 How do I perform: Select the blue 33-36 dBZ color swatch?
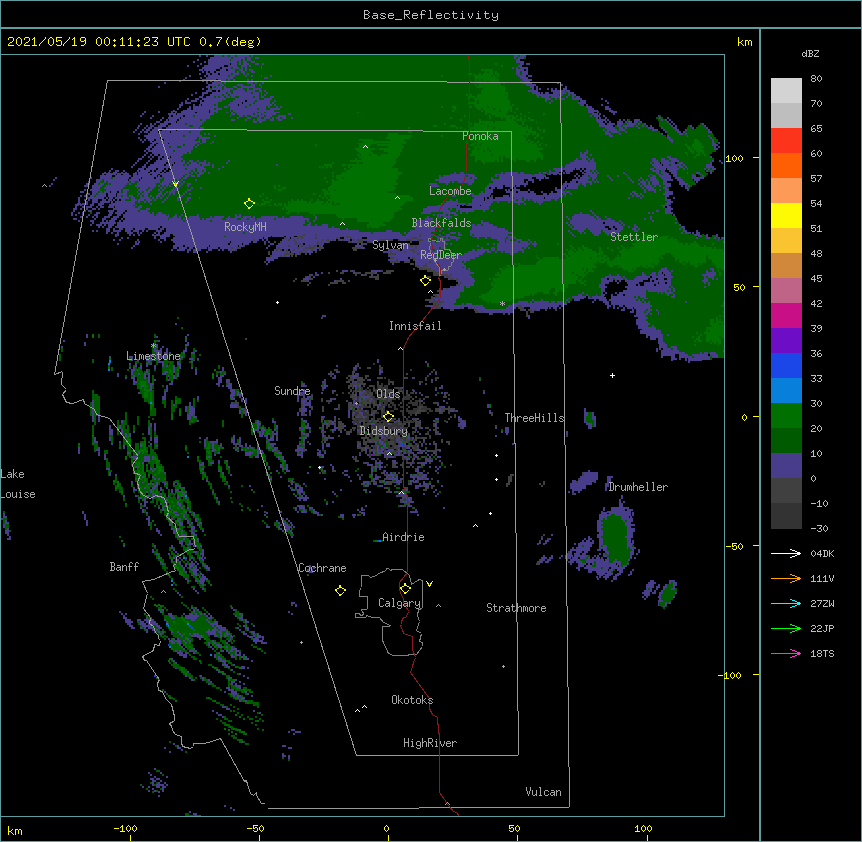click(786, 365)
